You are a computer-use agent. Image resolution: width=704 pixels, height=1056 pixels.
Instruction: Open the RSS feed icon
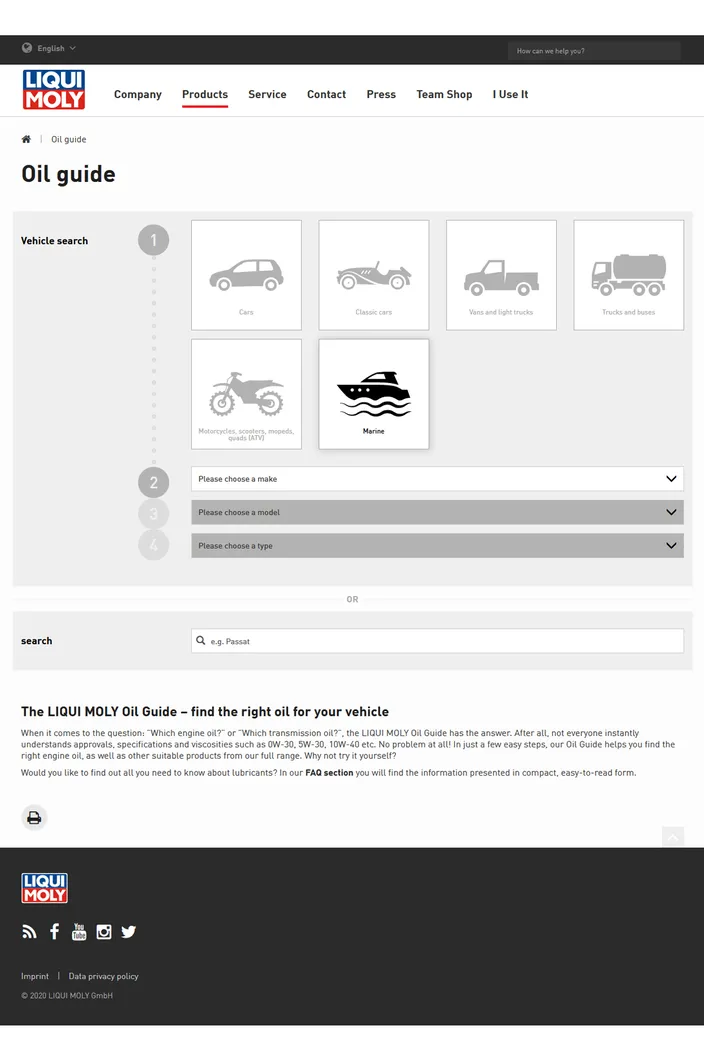[x=29, y=931]
